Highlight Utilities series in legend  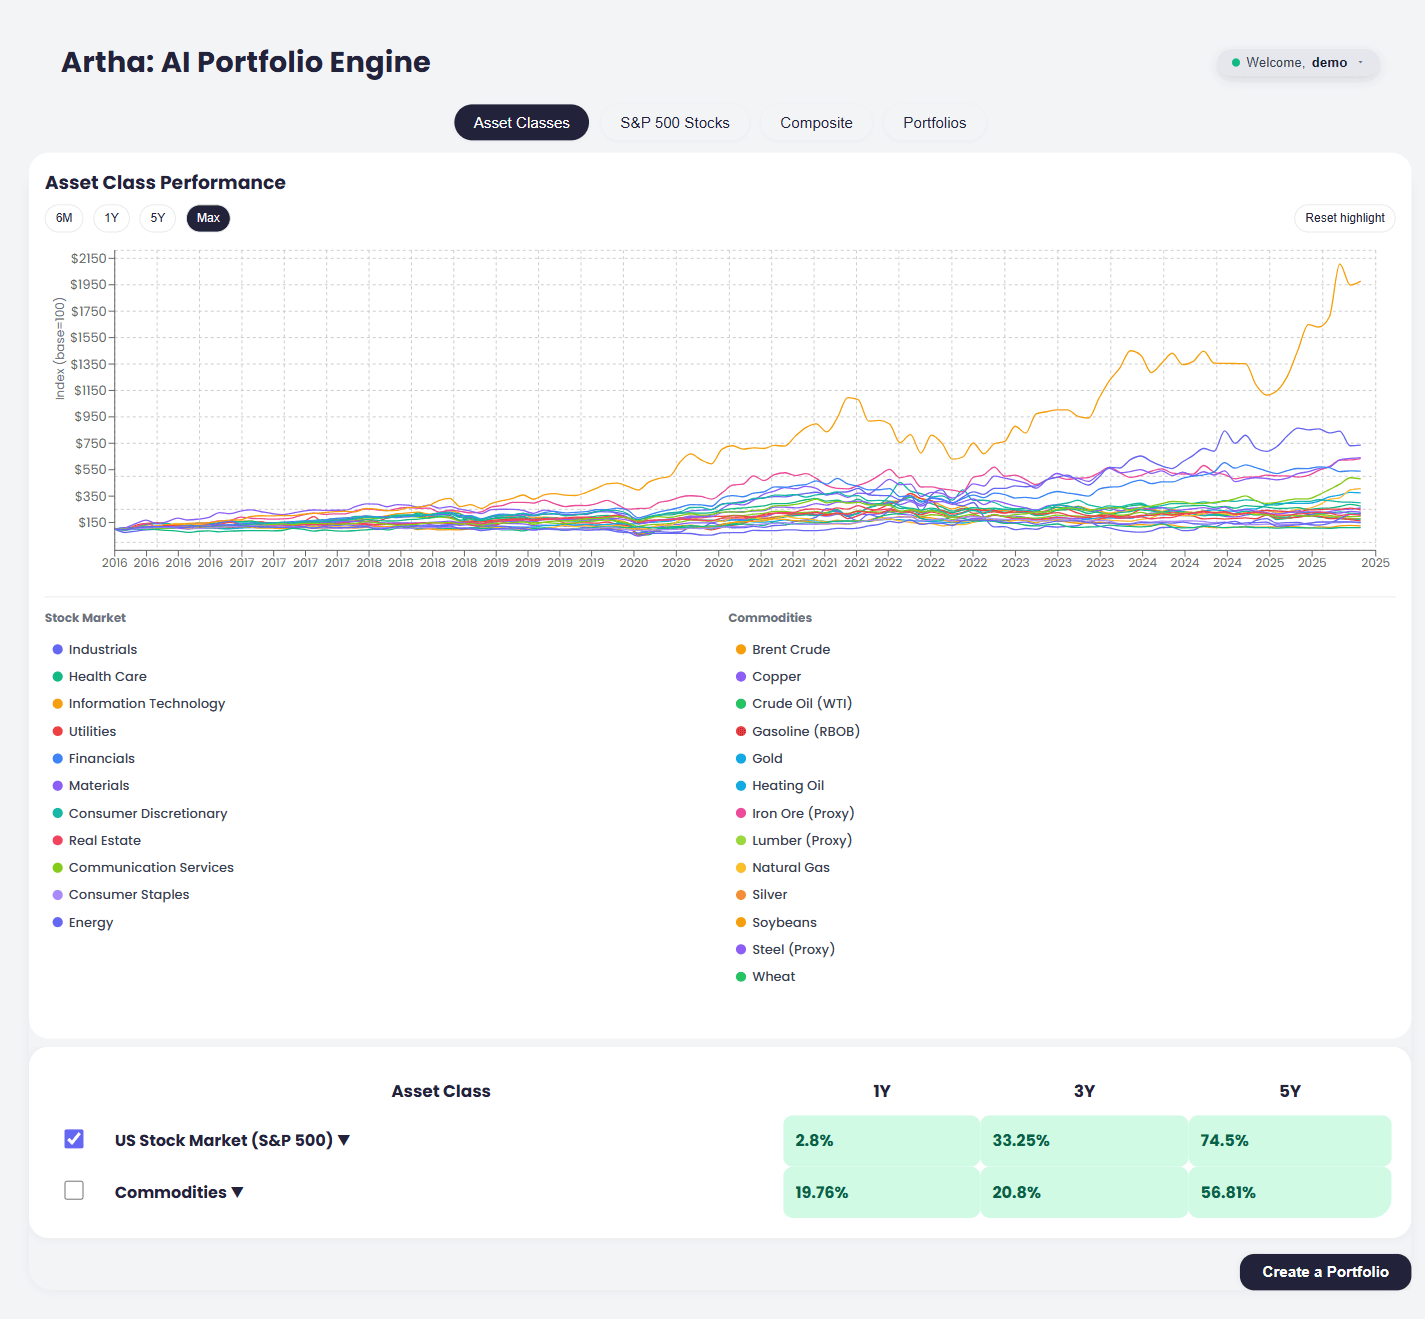(85, 732)
